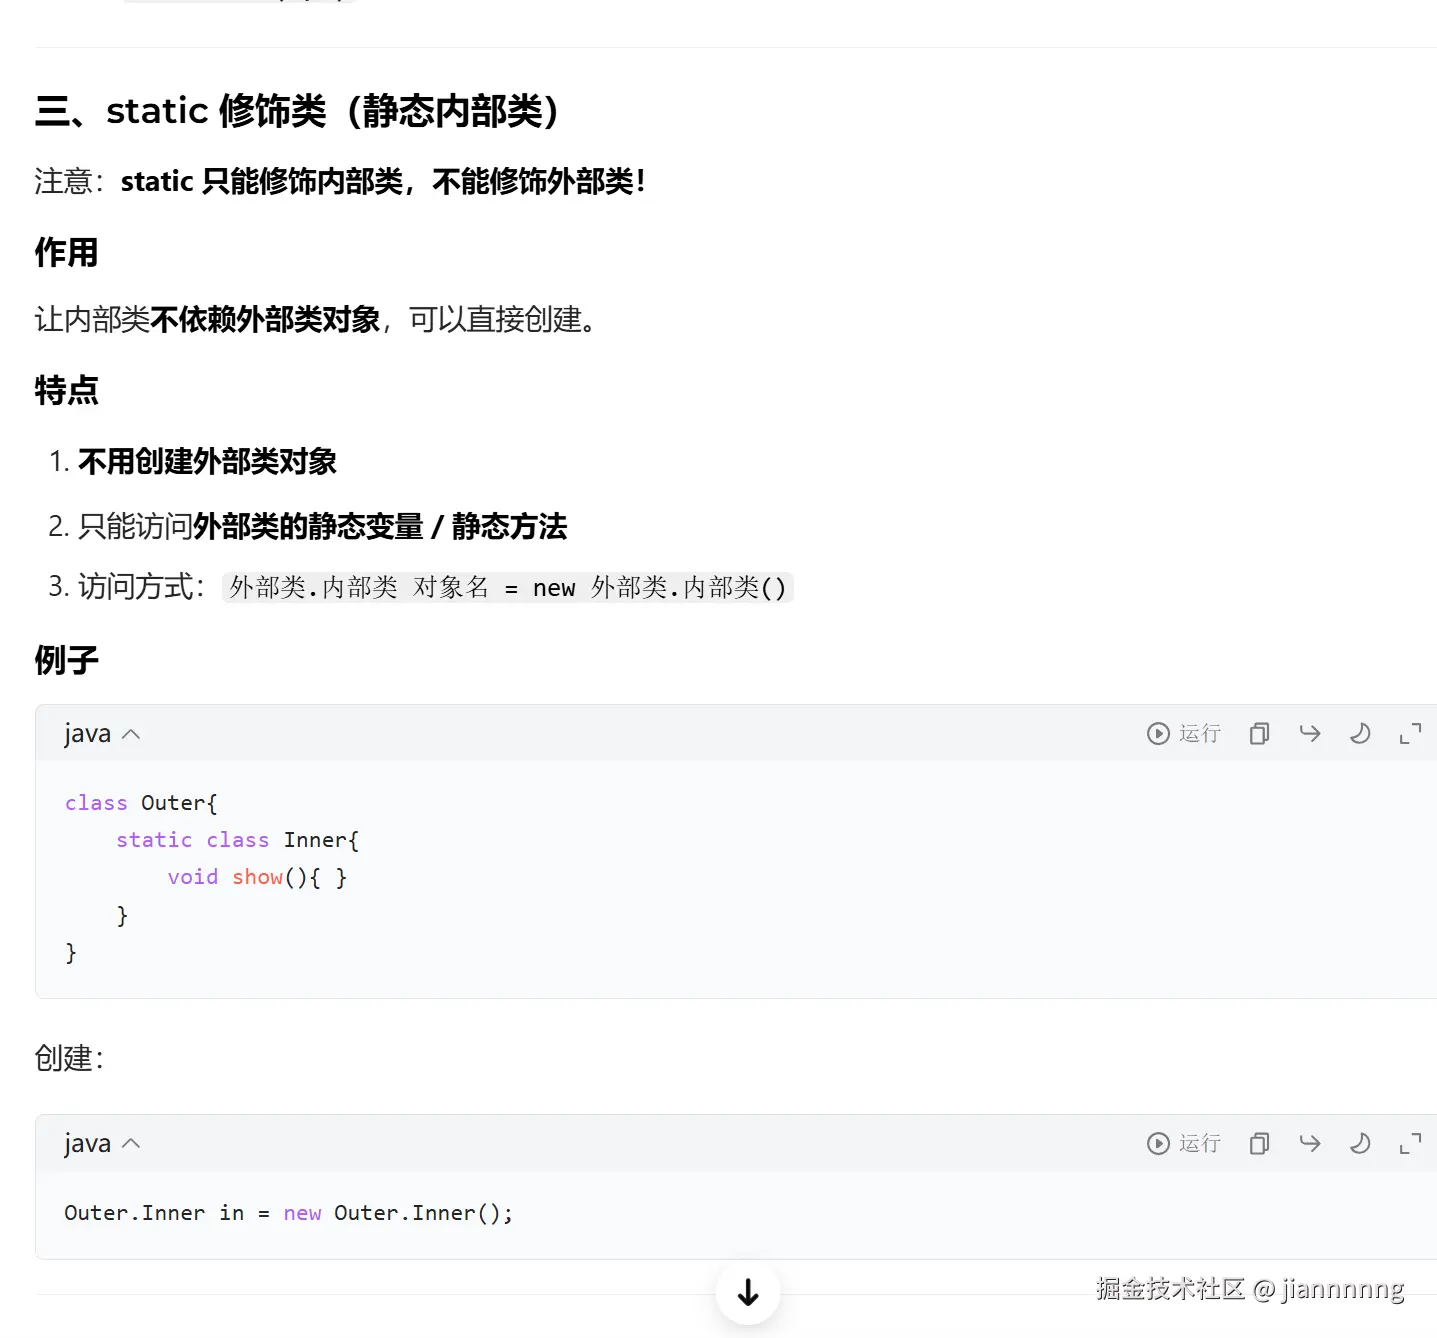
Task: Click the 运行 button on the first code block
Action: coord(1198,733)
